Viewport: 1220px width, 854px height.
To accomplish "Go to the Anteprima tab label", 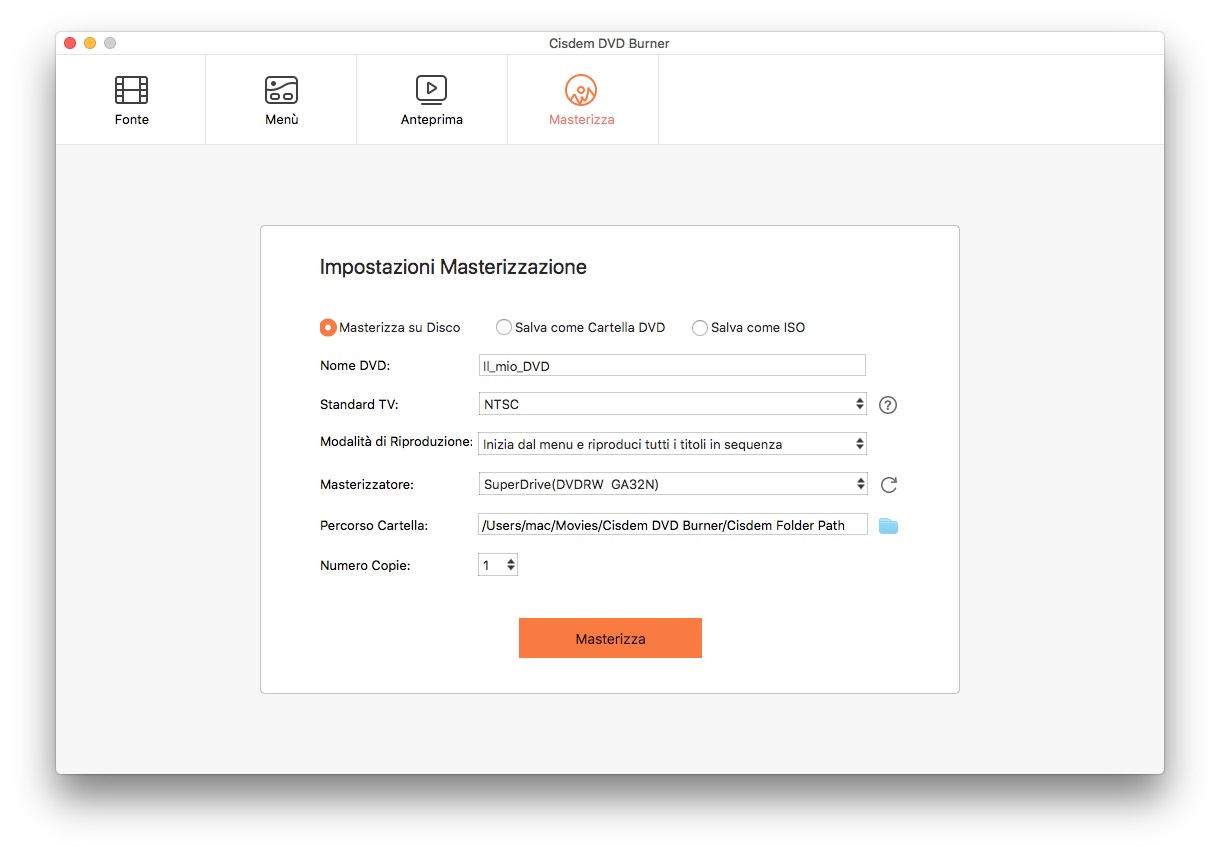I will [431, 120].
